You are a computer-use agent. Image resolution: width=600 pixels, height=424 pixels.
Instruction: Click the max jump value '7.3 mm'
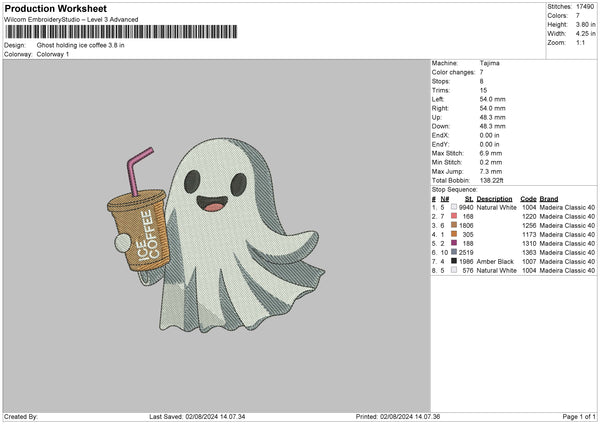pyautogui.click(x=491, y=171)
